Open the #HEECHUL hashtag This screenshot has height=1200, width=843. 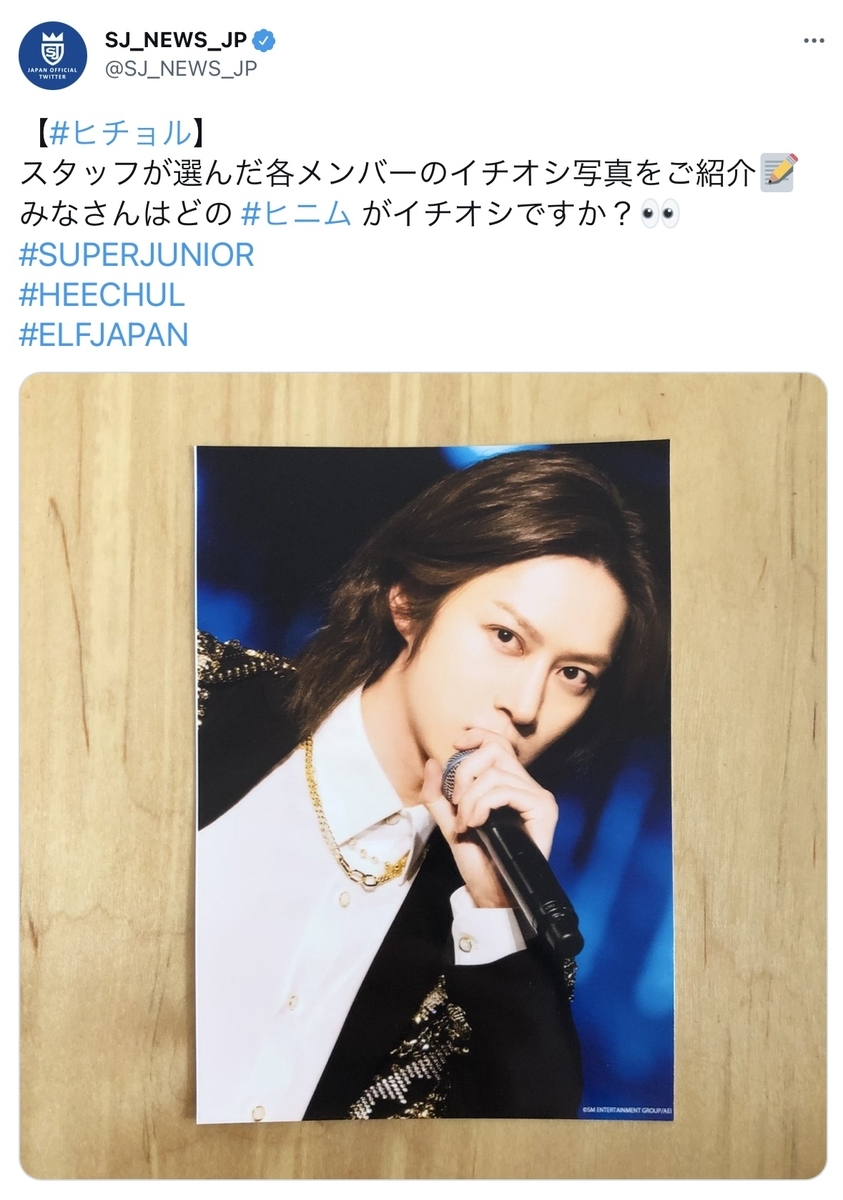click(102, 295)
